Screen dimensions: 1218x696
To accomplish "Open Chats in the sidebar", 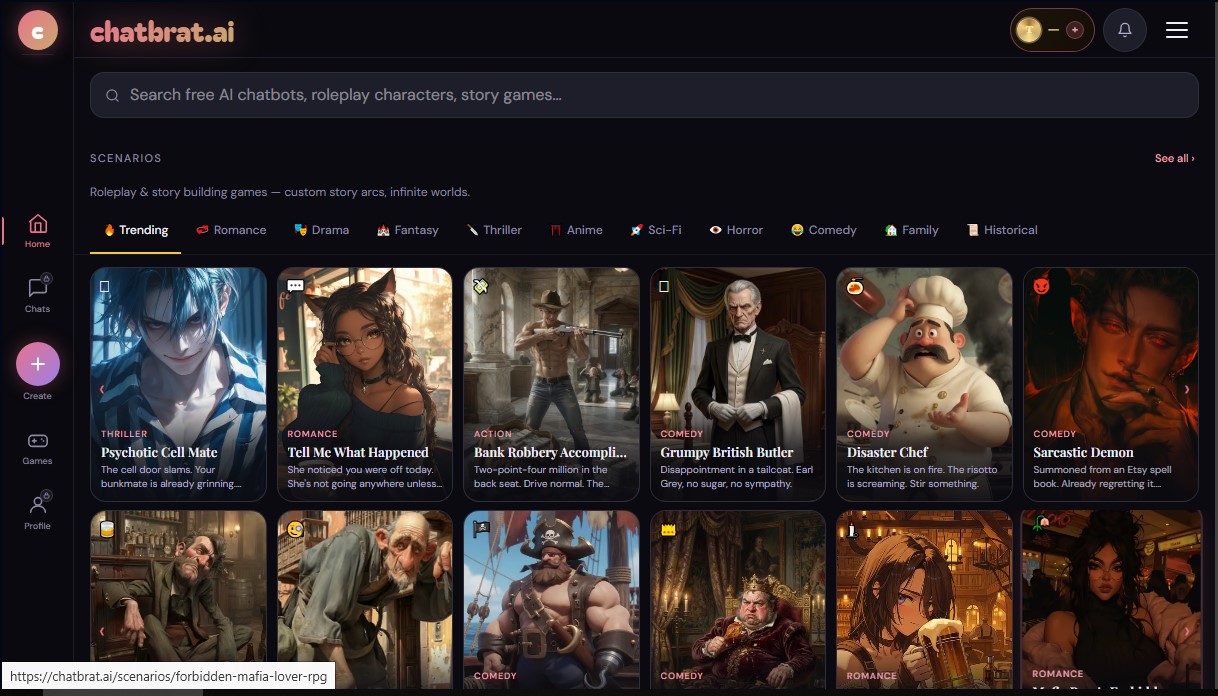I will coord(37,294).
